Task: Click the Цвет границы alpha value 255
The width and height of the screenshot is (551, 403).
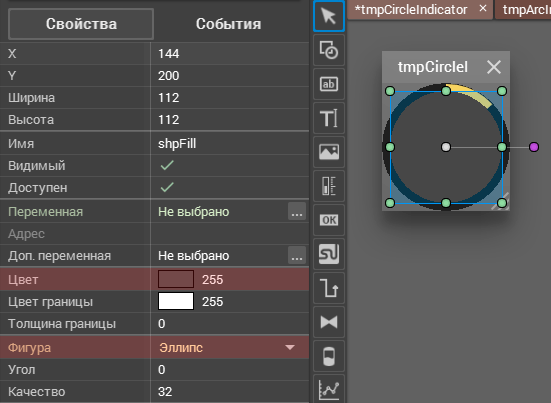Action: (x=213, y=301)
